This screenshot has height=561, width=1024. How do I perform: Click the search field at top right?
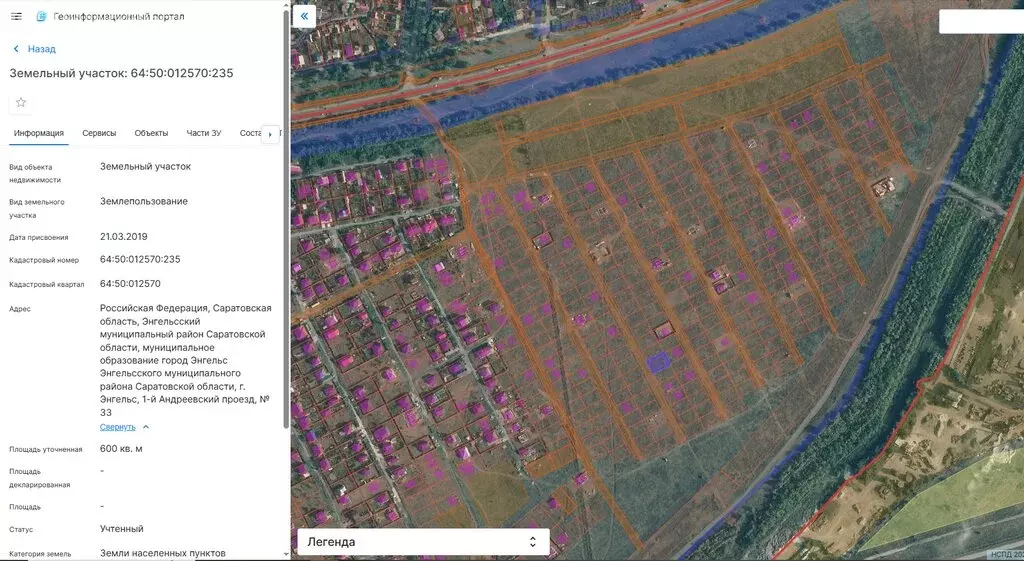click(981, 22)
